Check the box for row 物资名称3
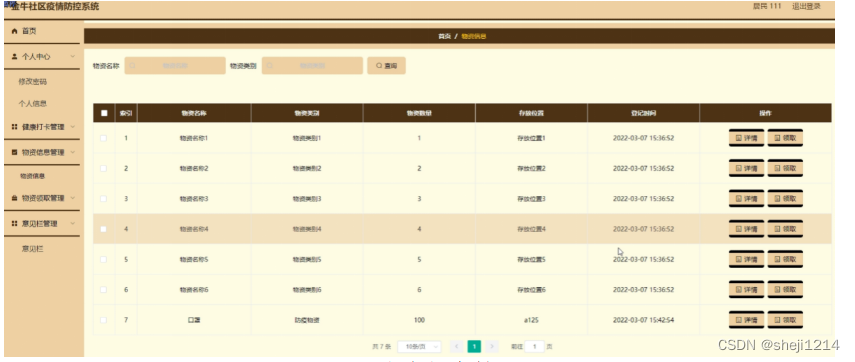The image size is (855, 362). tap(104, 199)
